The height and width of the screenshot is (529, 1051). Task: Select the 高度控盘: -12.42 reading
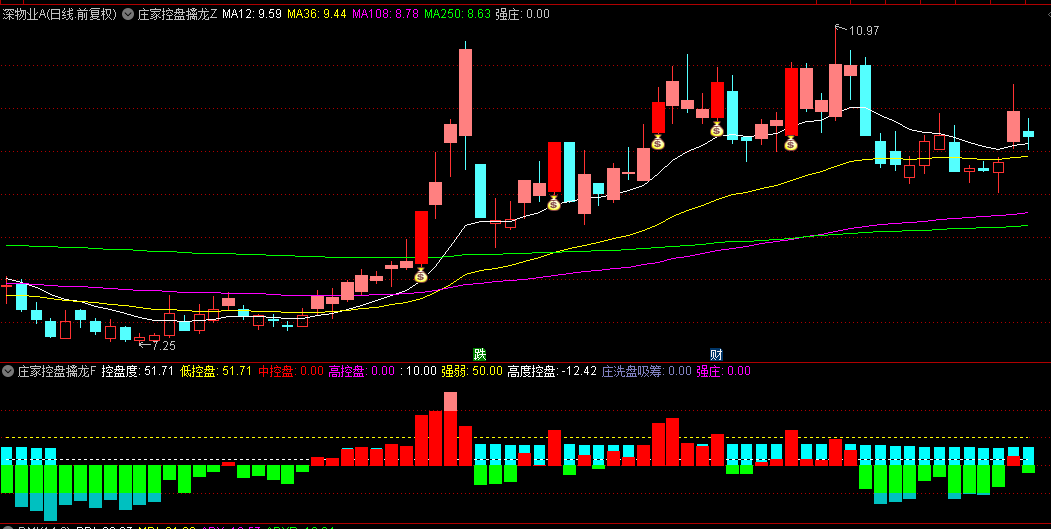(552, 371)
